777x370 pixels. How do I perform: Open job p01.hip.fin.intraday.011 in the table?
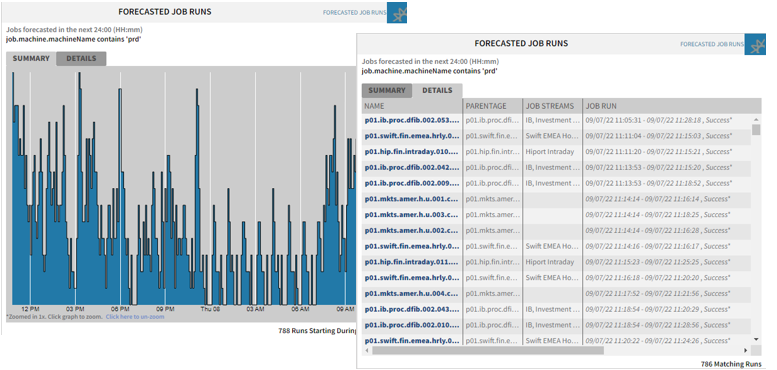(x=412, y=262)
